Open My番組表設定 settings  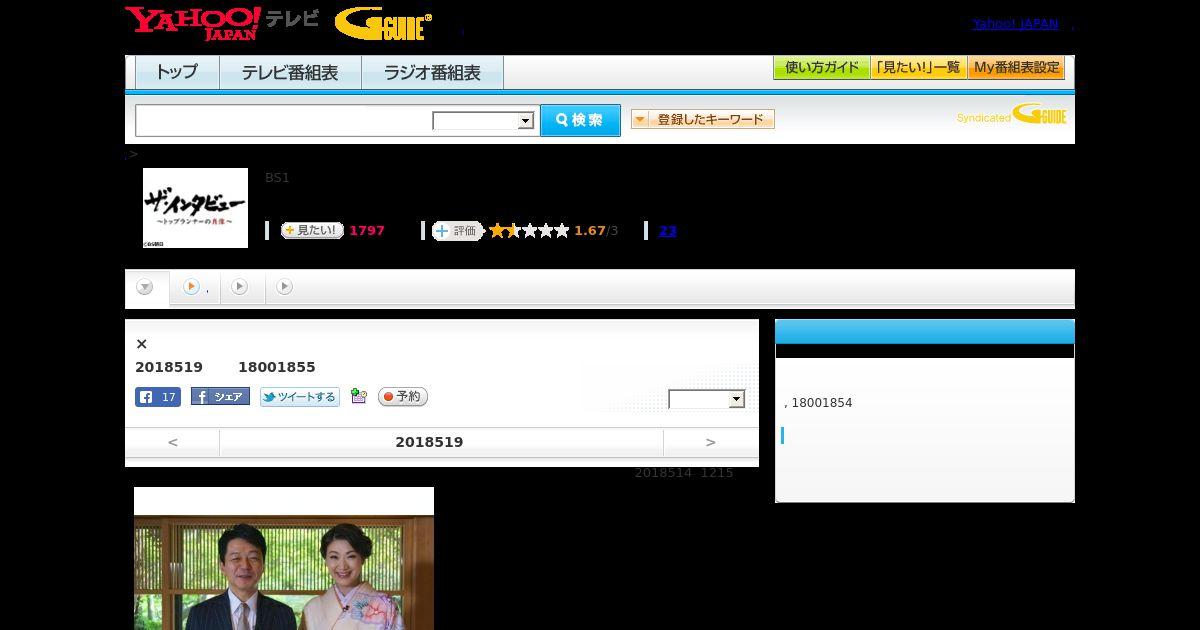click(x=1016, y=68)
